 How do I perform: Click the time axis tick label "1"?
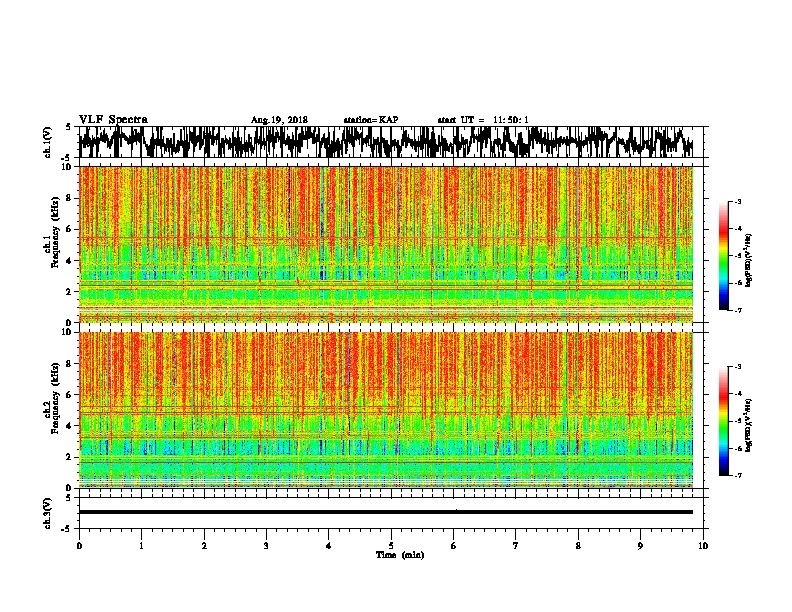142,546
